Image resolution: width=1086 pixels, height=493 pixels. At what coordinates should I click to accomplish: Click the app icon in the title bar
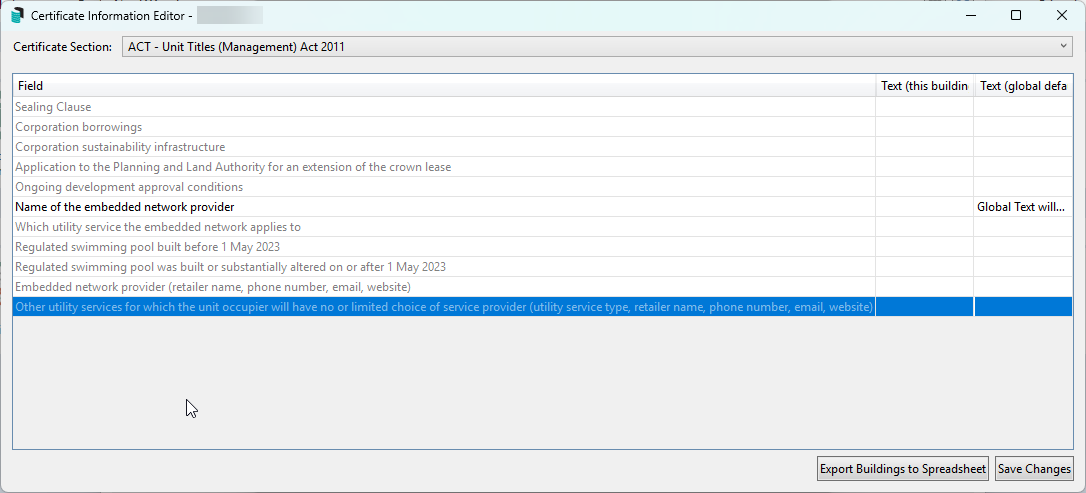(17, 15)
